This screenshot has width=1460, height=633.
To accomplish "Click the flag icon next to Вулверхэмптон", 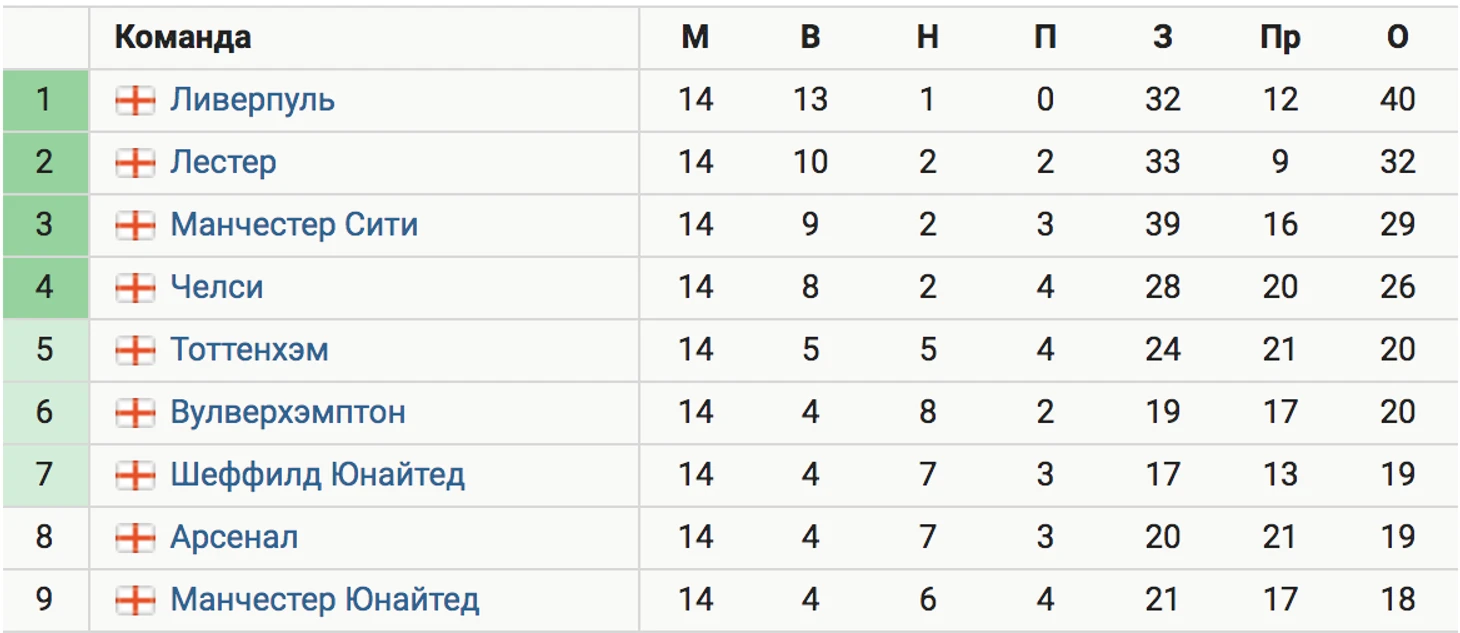I will click(x=135, y=413).
